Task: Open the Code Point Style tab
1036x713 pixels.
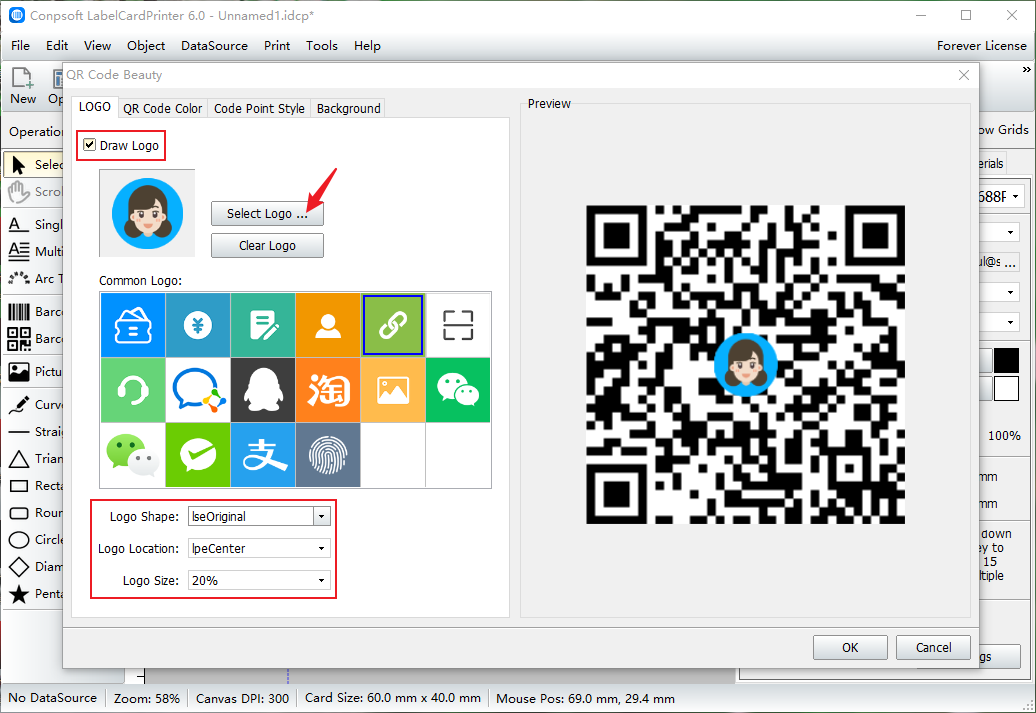Action: [x=259, y=108]
